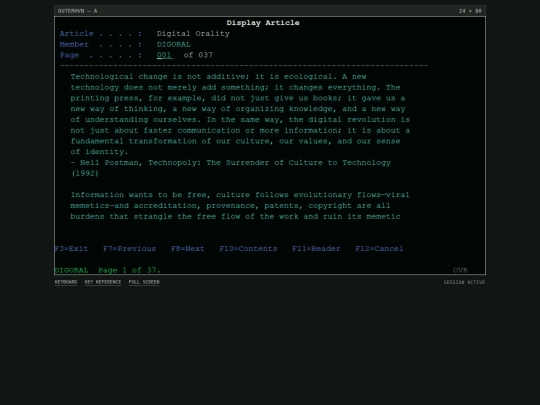Click the line starting 'fundamental transformation of our culture'

(x=235, y=141)
